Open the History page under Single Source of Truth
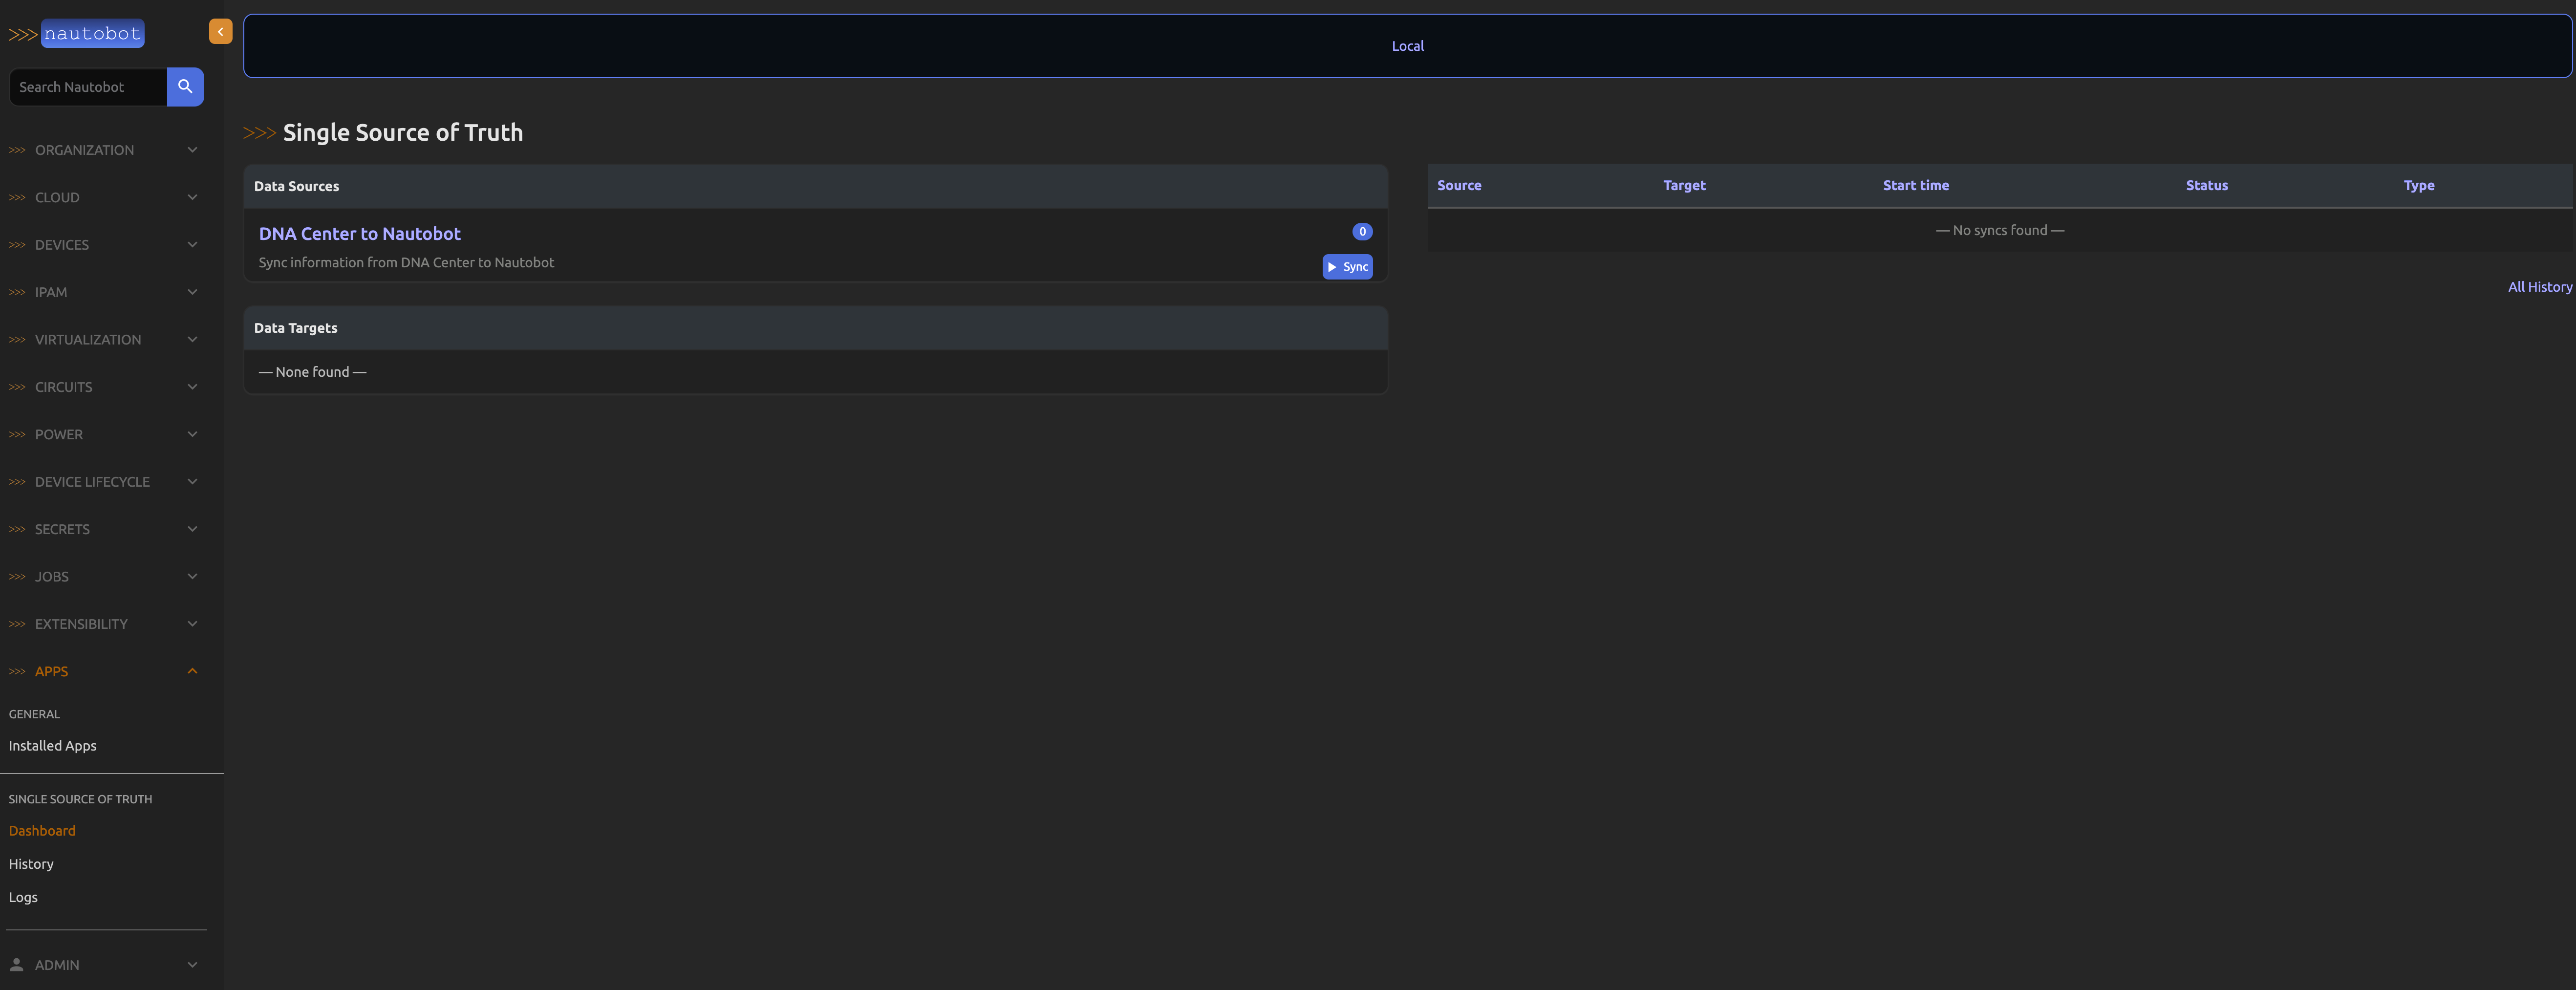The height and width of the screenshot is (990, 2576). click(31, 863)
